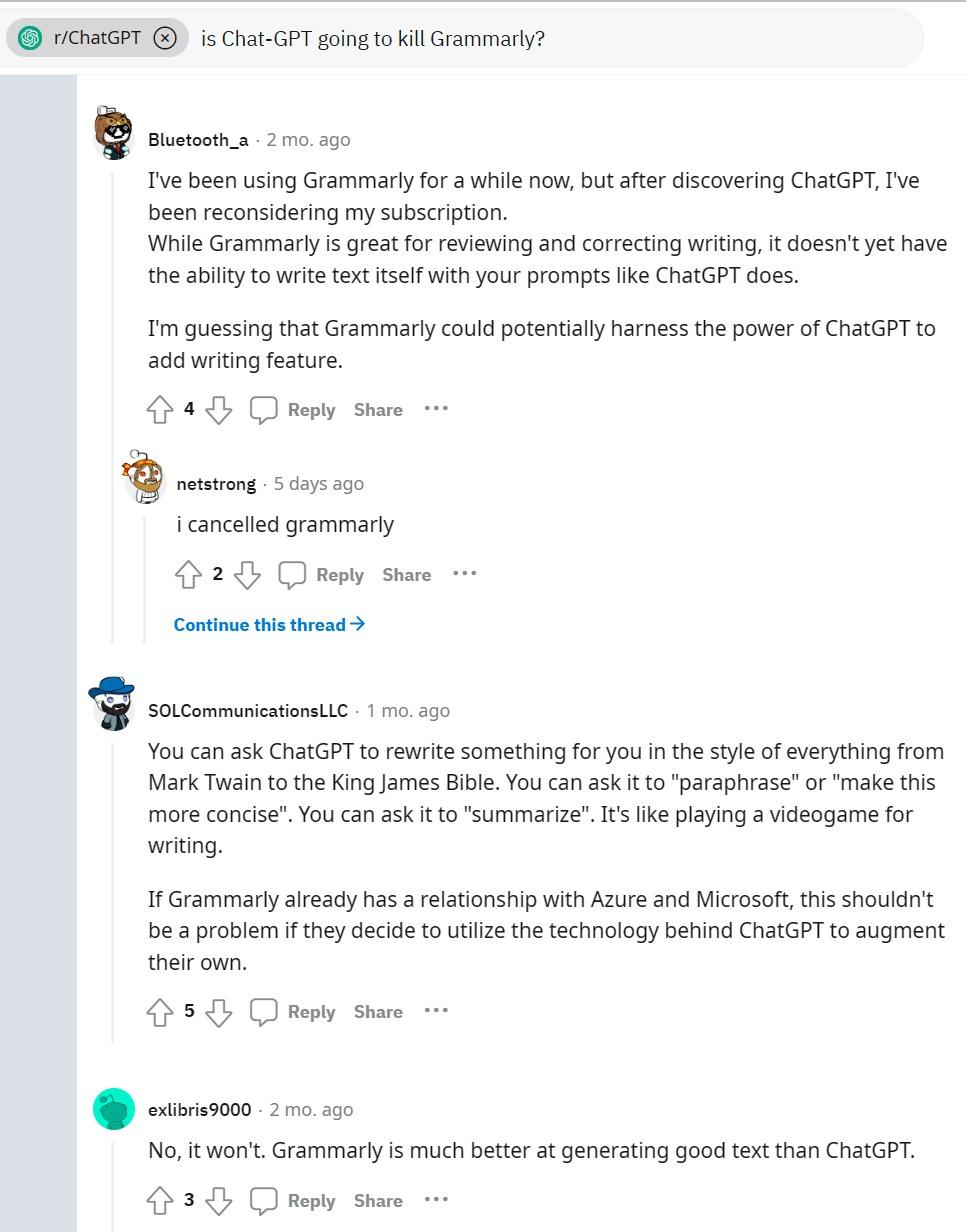Share SOLCommunicationsLLC's comment
Viewport: 966px width, 1232px height.
378,1011
